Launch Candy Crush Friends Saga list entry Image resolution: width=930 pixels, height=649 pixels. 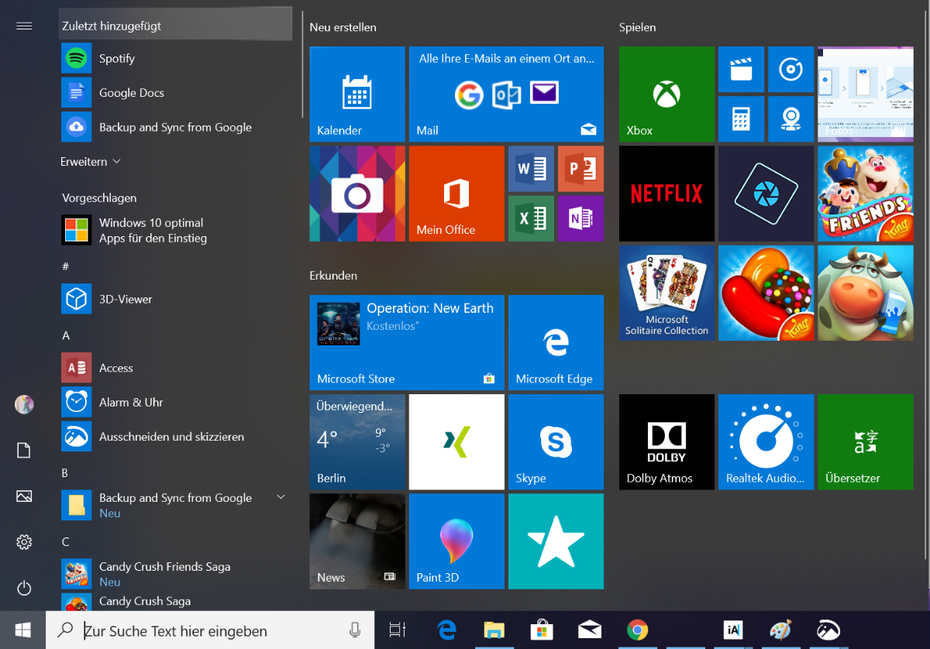point(176,574)
